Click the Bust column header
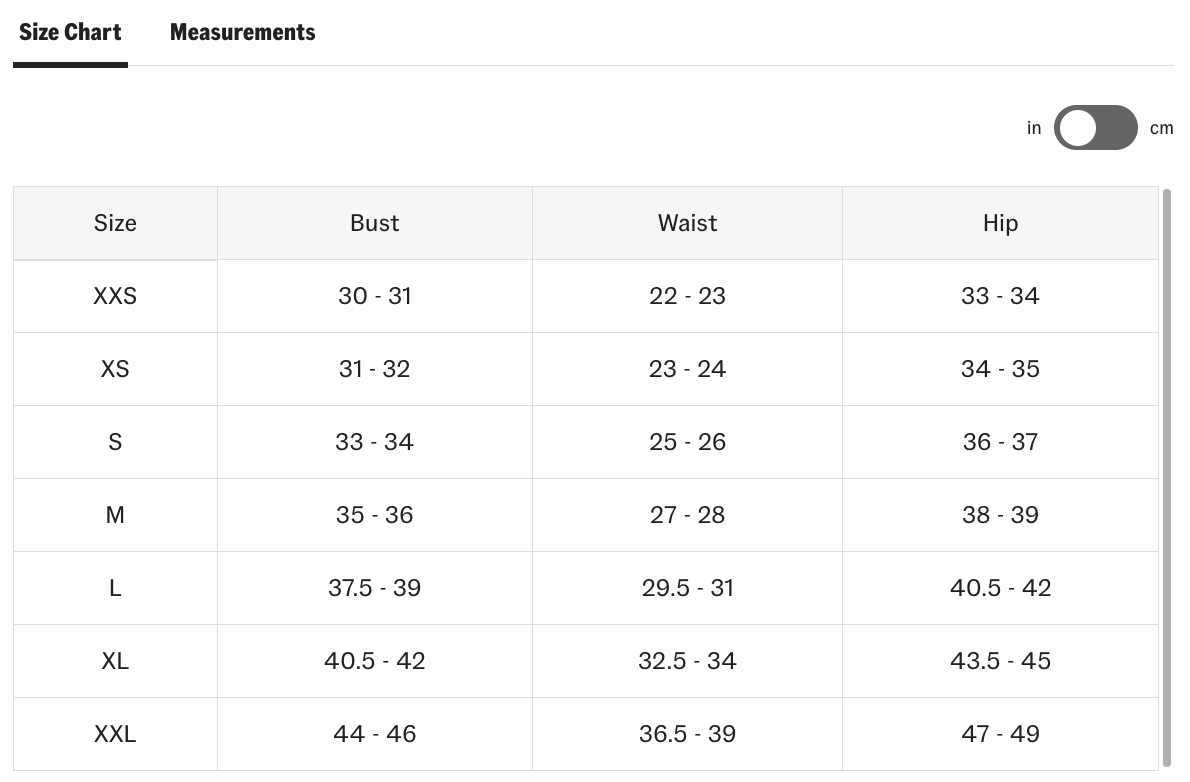The height and width of the screenshot is (782, 1190). (x=375, y=223)
